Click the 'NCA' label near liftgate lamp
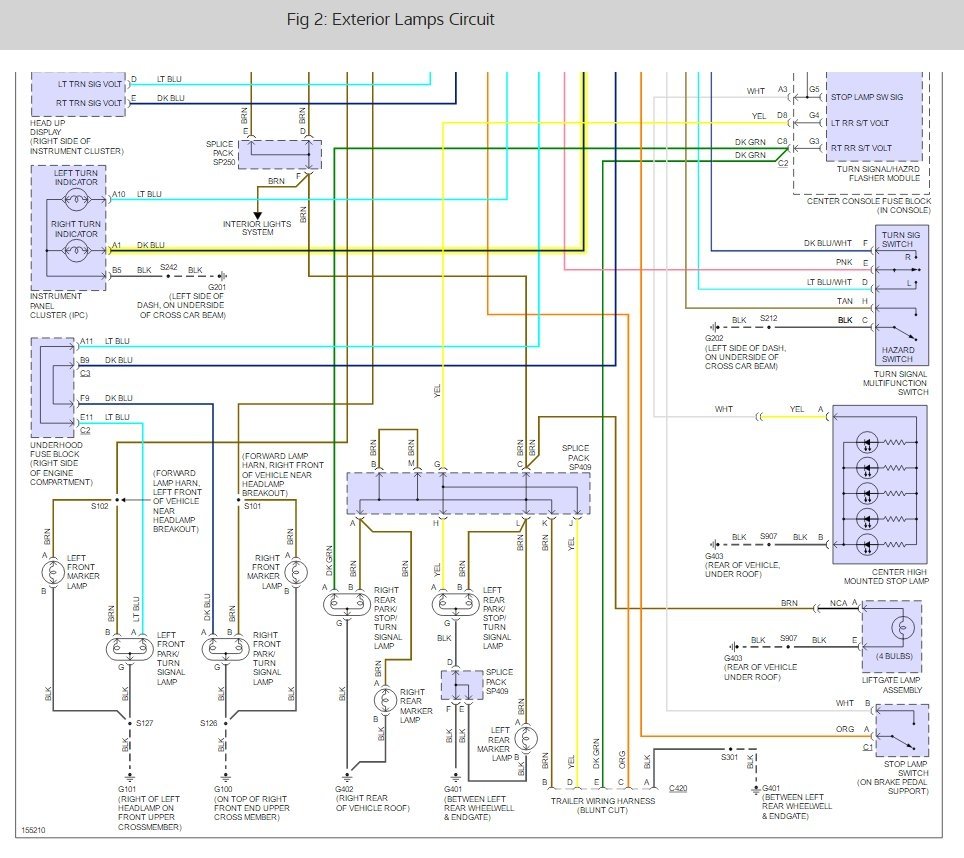The height and width of the screenshot is (858, 964). [839, 603]
